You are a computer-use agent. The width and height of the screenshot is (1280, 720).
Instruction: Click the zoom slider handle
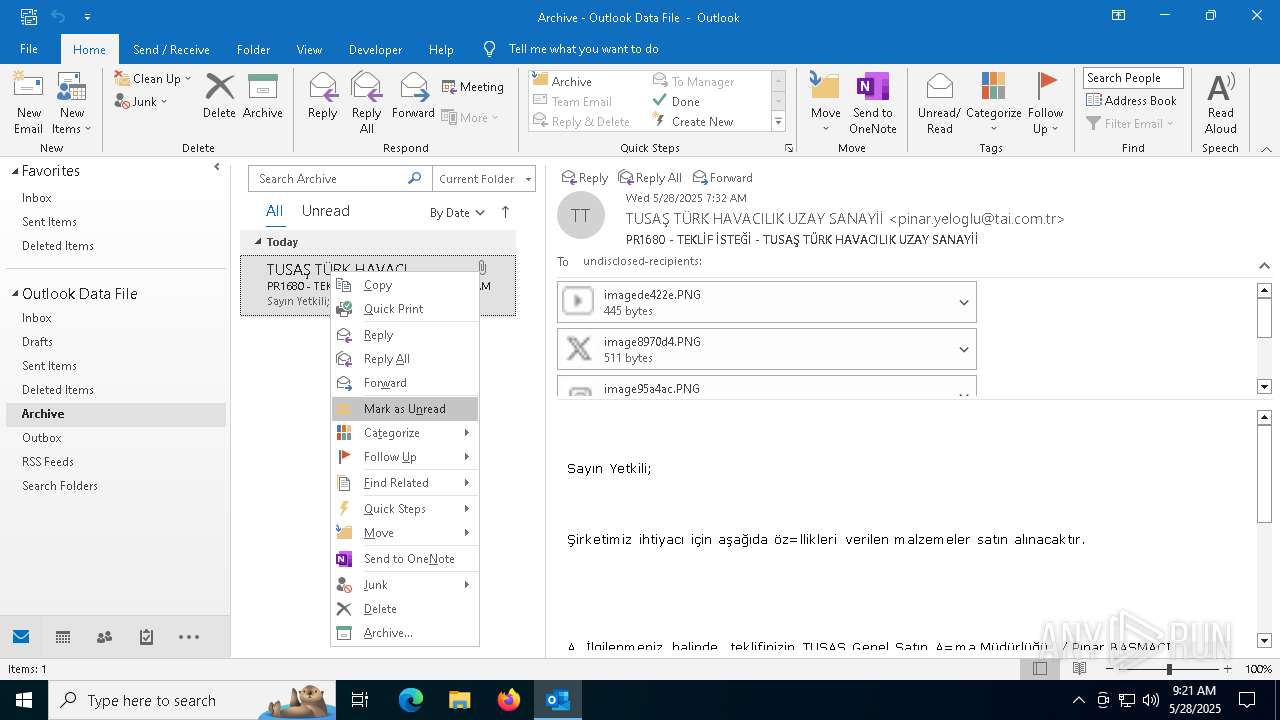(1169, 669)
